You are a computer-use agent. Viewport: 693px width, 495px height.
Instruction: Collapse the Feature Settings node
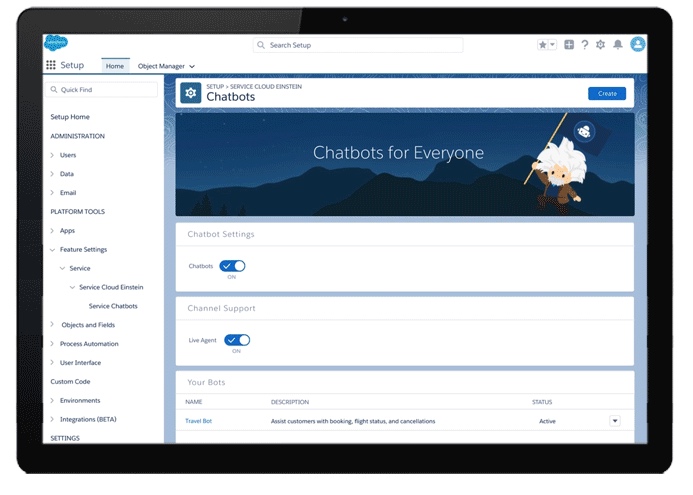coord(52,250)
